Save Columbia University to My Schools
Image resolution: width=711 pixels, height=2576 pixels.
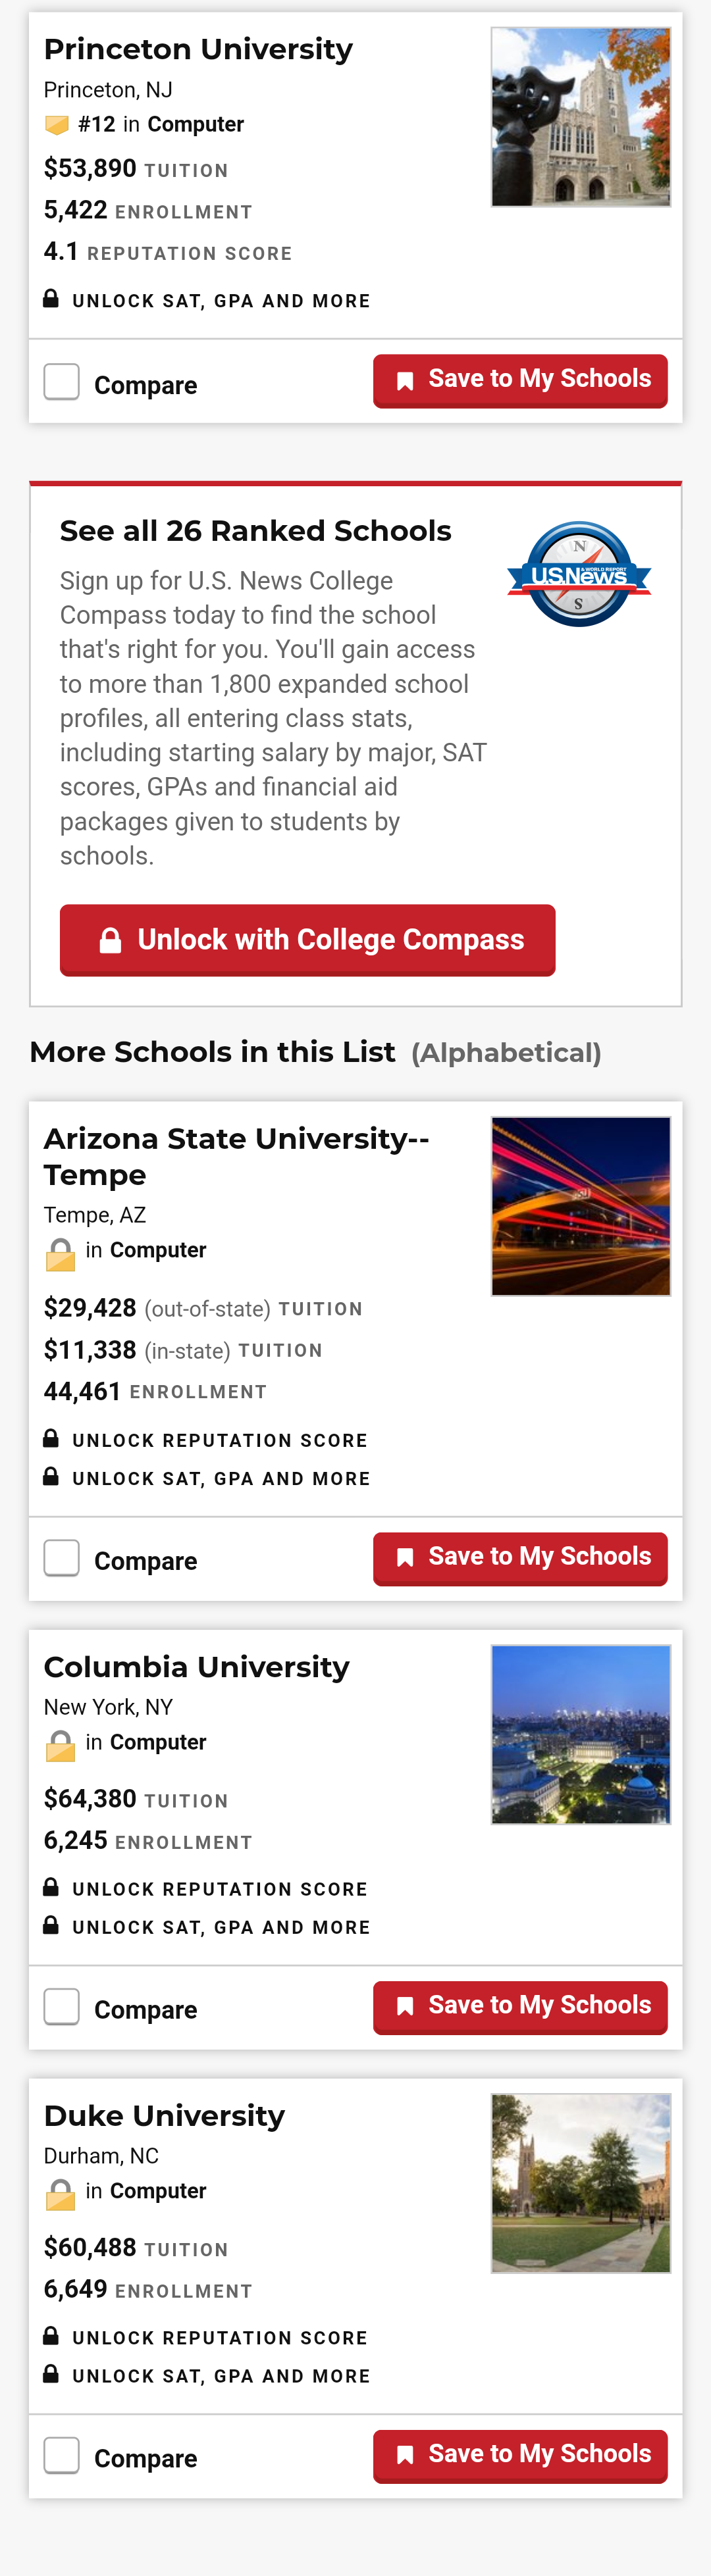pos(520,2006)
